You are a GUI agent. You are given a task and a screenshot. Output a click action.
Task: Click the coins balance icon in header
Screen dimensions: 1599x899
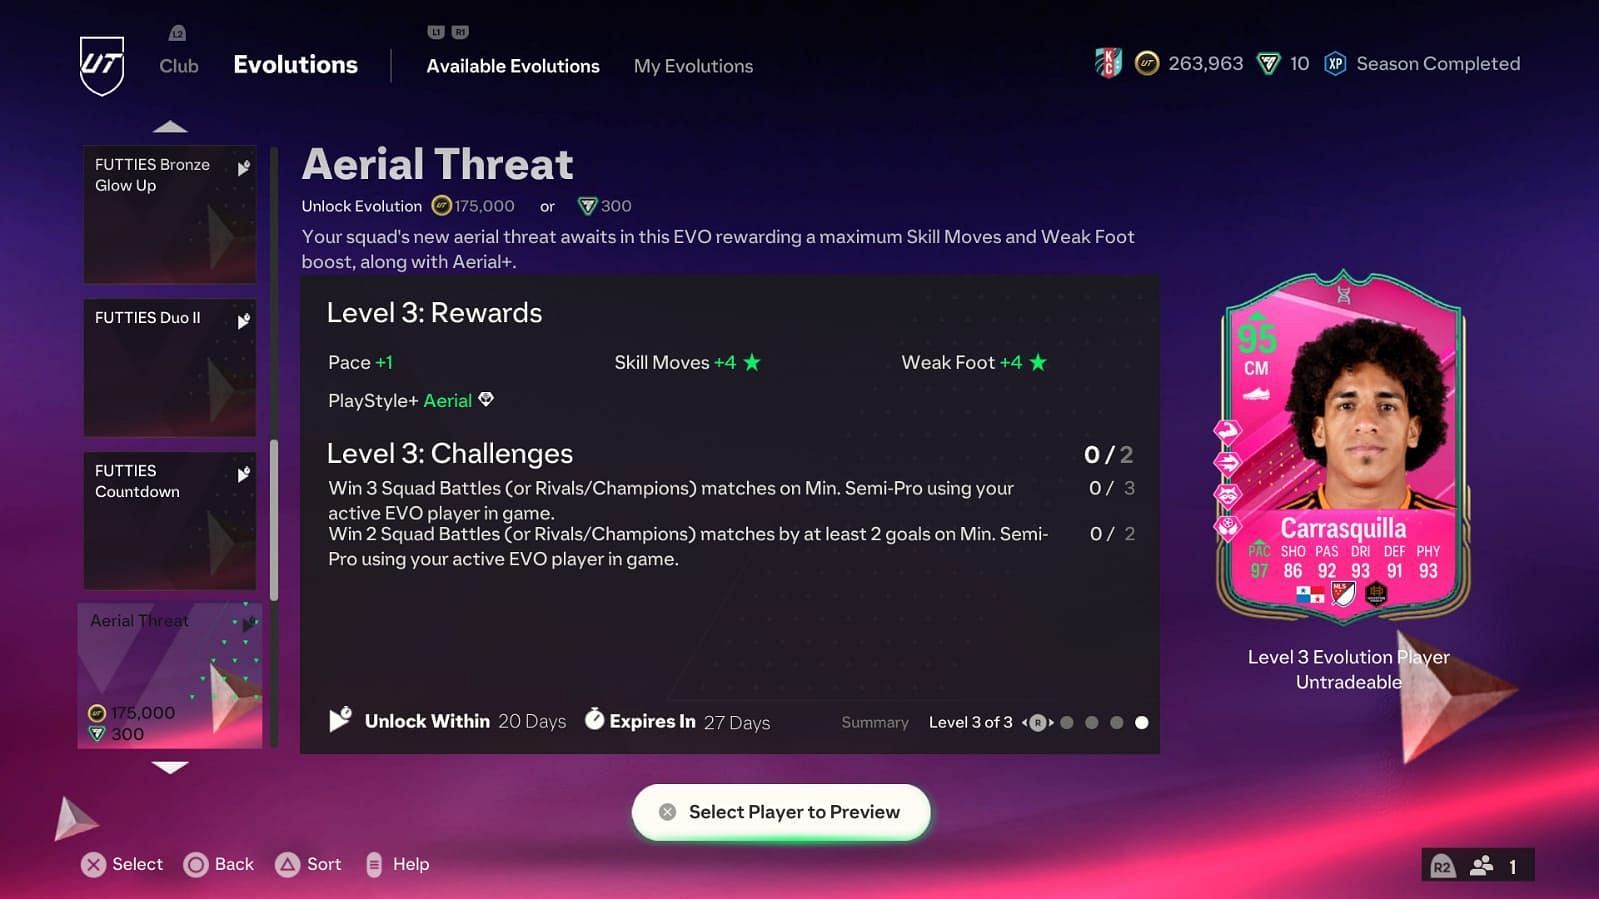pos(1147,64)
